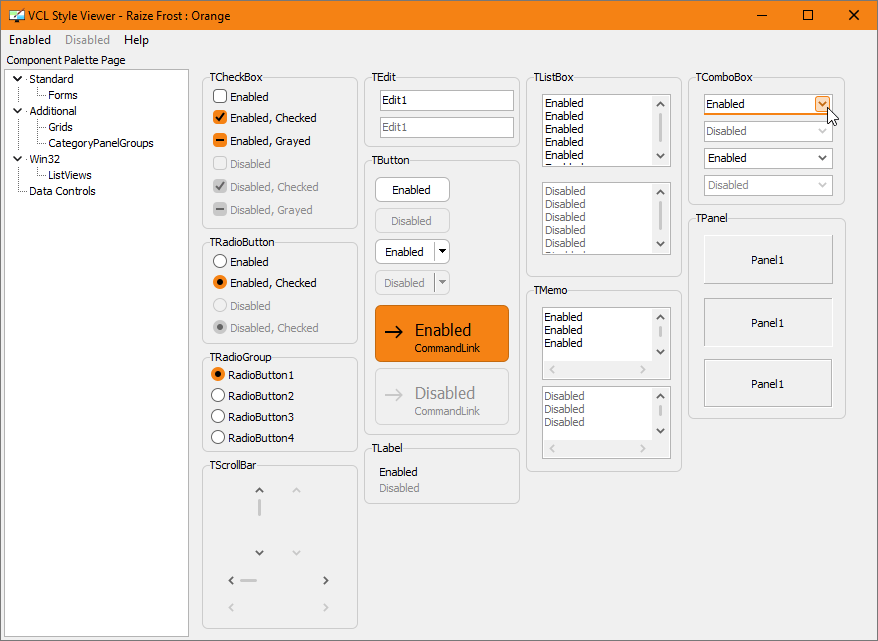This screenshot has width=878, height=641.
Task: Open the Enabled menu
Action: 30,40
